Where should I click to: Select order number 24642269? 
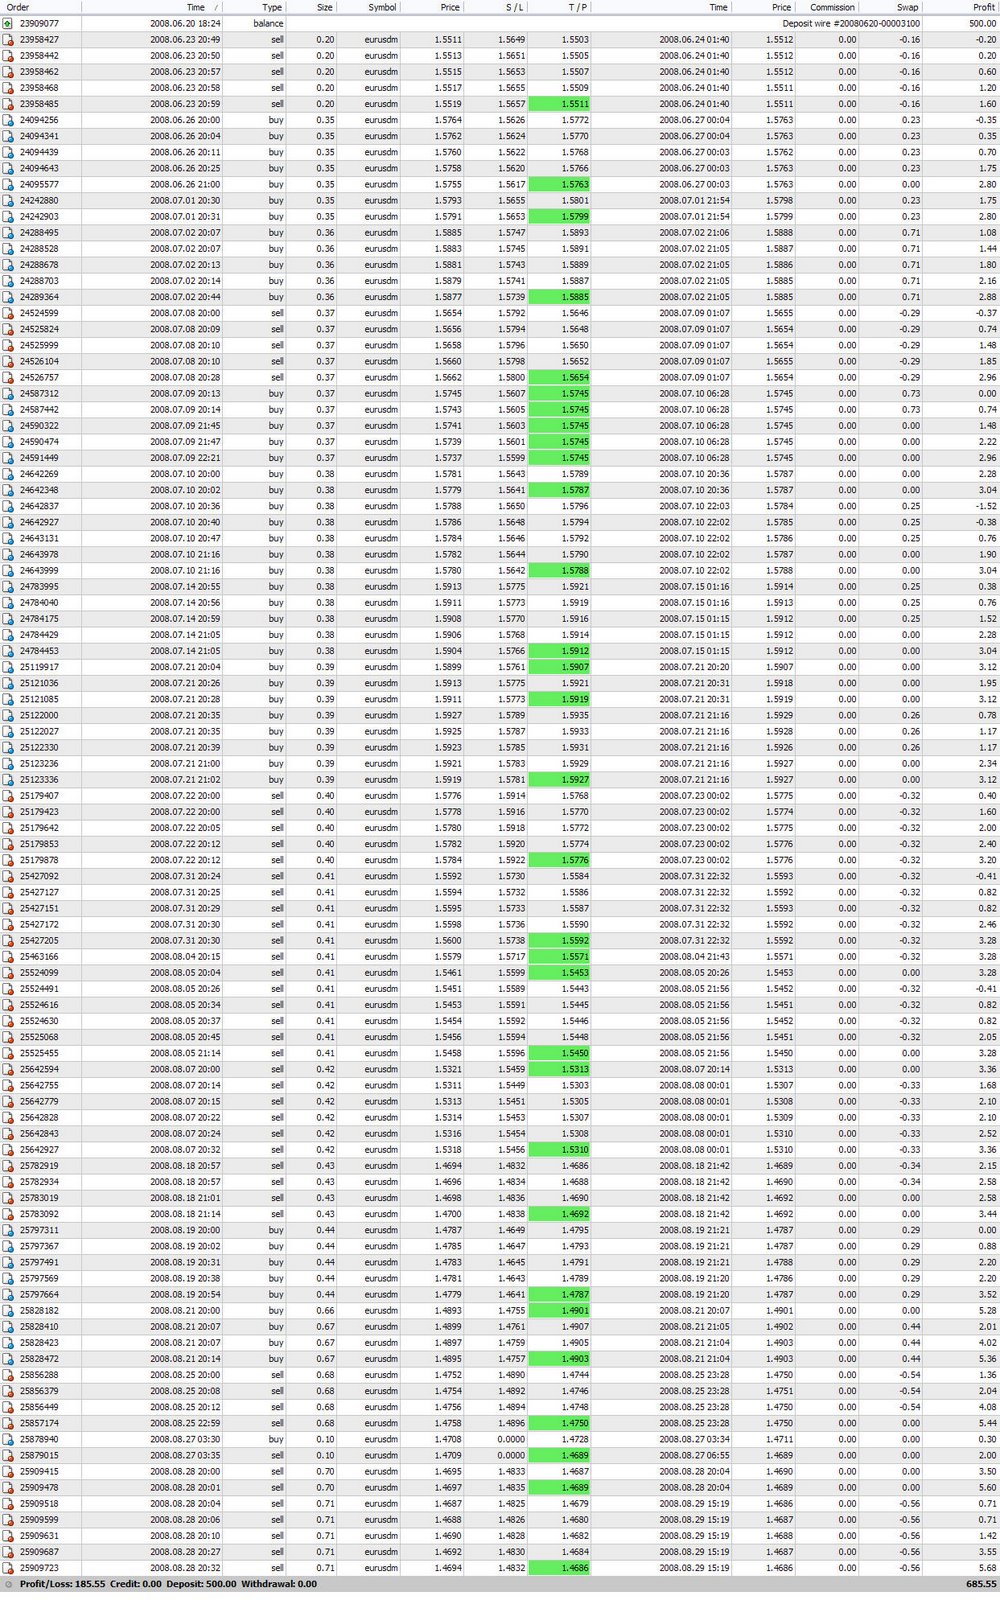coord(39,474)
